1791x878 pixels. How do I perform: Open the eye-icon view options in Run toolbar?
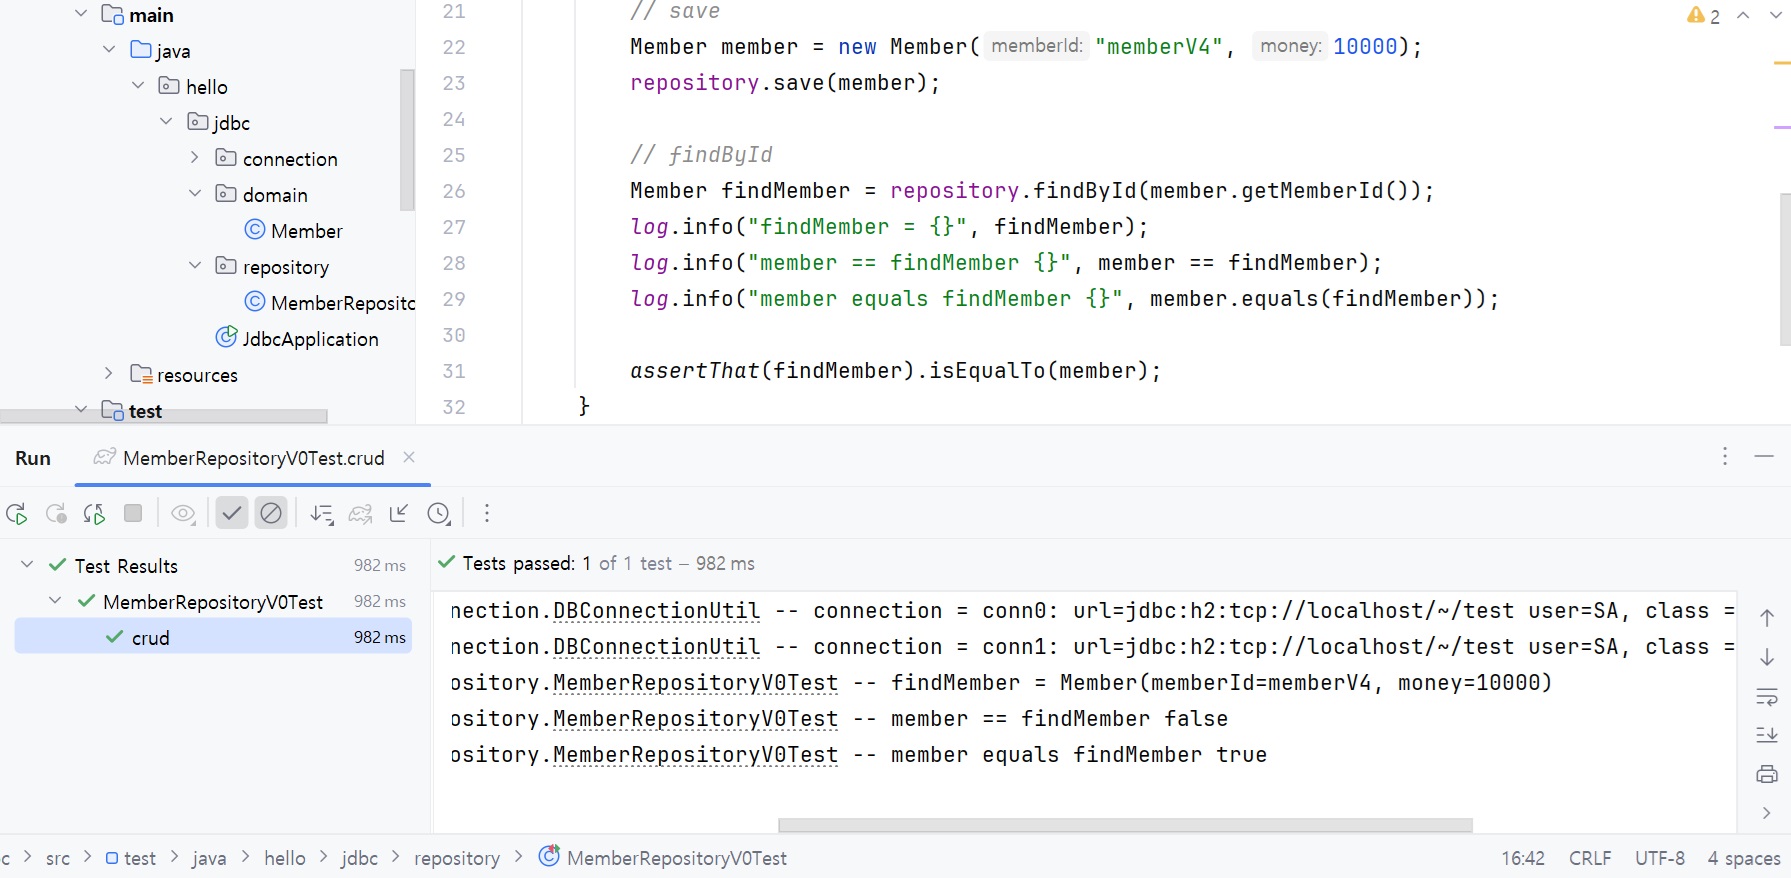(x=183, y=514)
